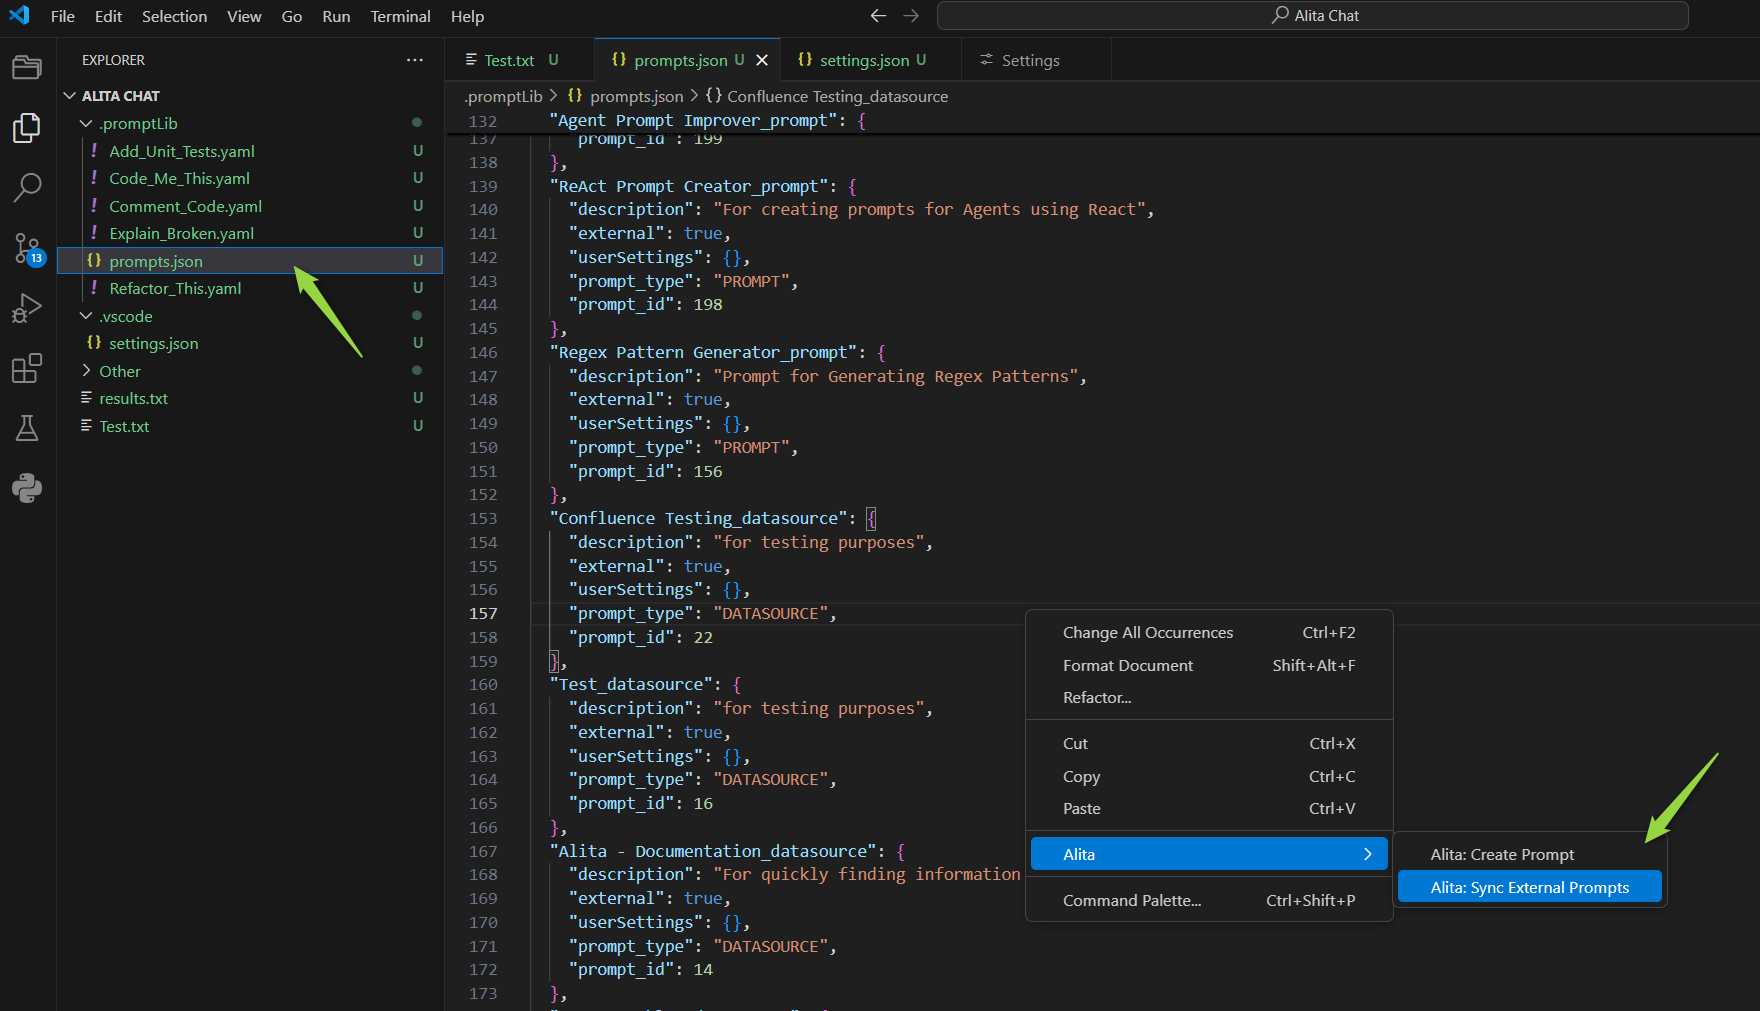Switch to the Settings tab
The height and width of the screenshot is (1011, 1760).
[1036, 60]
